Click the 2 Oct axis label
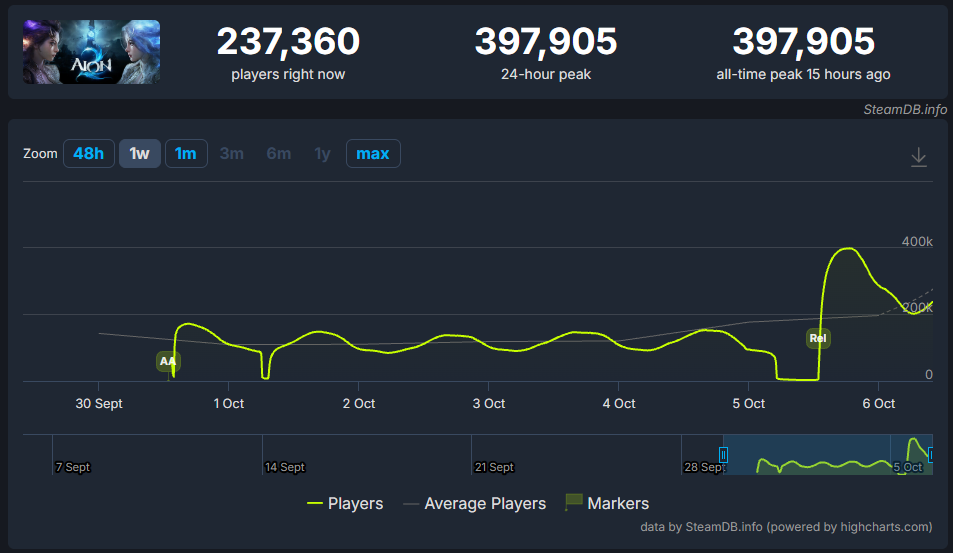The image size is (953, 553). [359, 404]
